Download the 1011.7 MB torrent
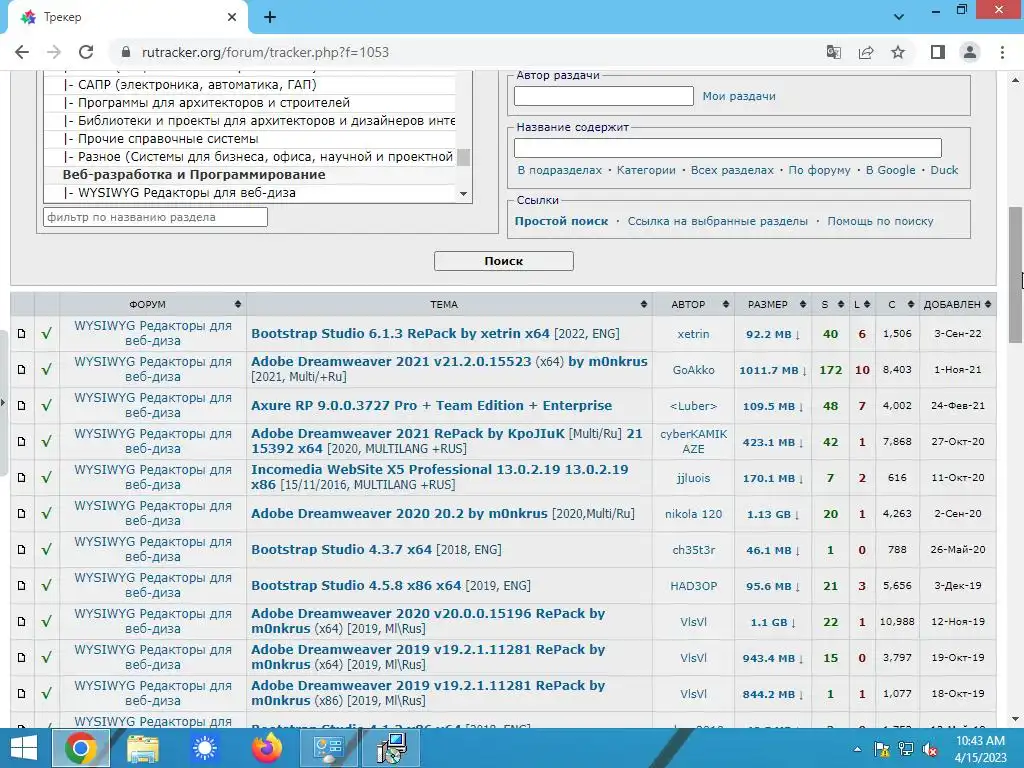This screenshot has width=1024, height=768. [x=773, y=370]
